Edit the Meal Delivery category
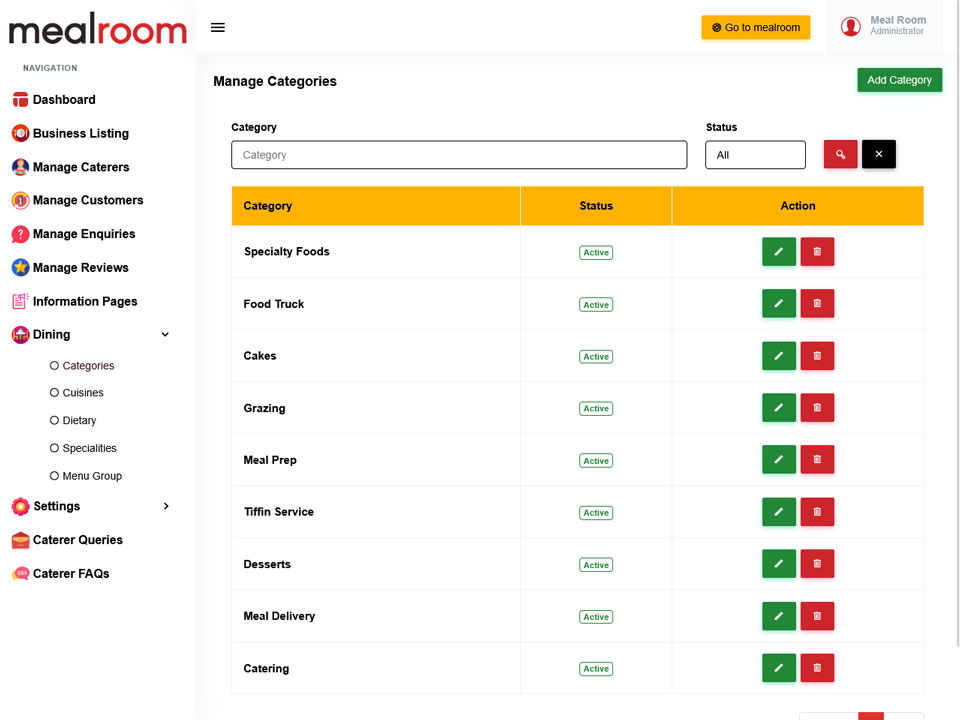This screenshot has height=720, width=960. pos(779,616)
